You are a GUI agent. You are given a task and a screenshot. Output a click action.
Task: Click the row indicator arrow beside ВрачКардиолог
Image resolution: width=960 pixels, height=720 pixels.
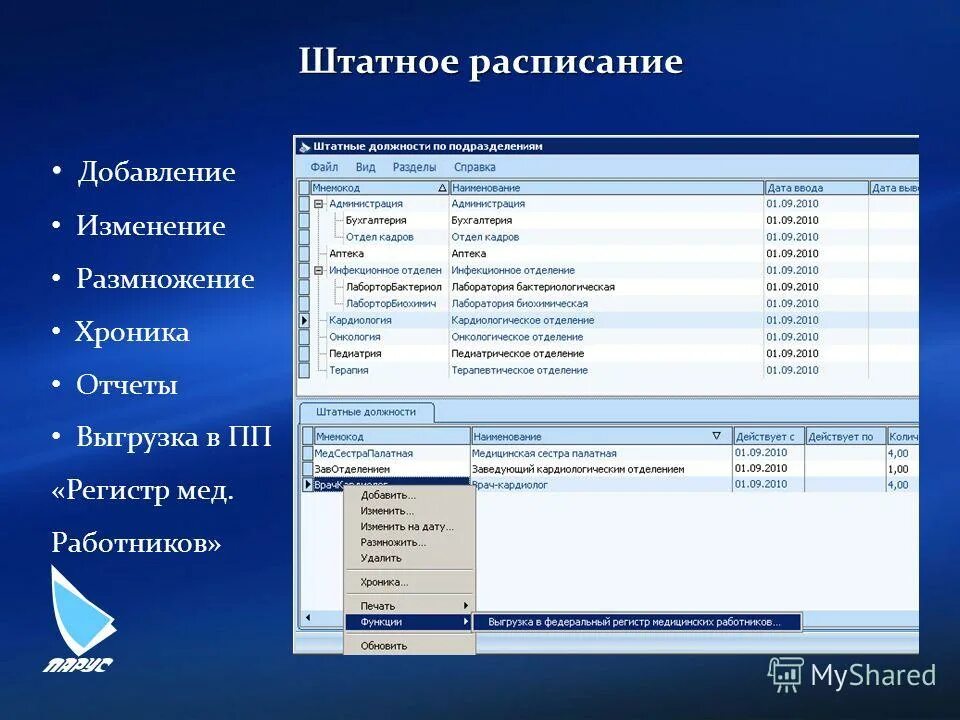pos(307,485)
